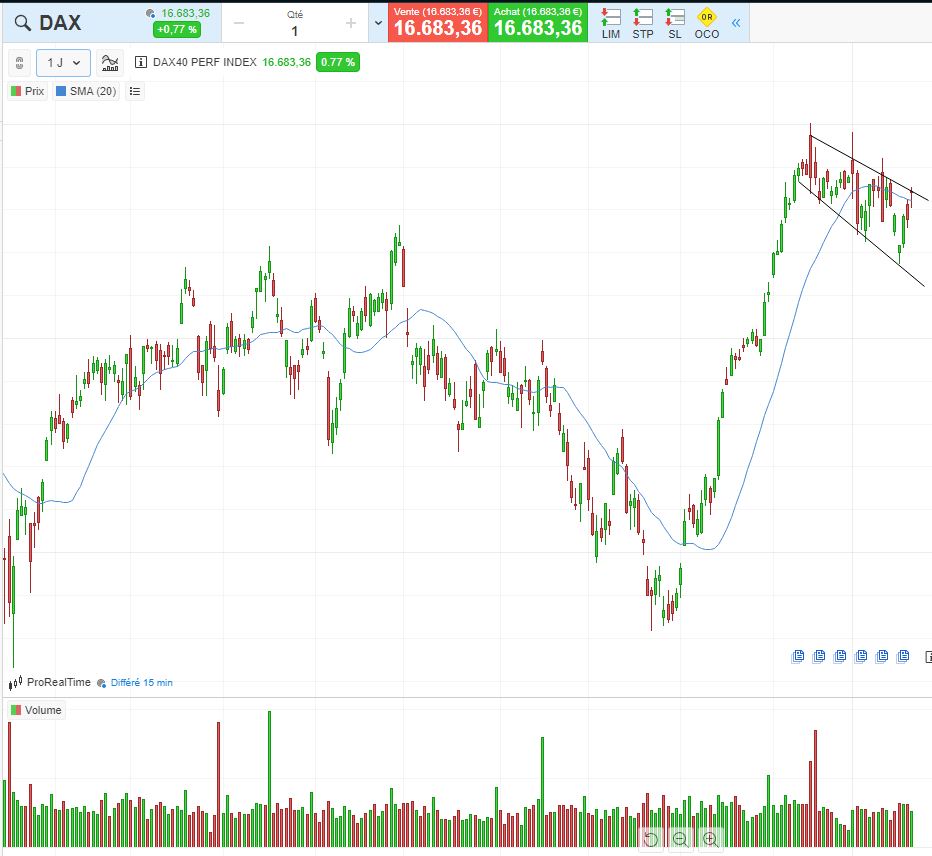Toggle the Volume indicator label

point(36,710)
